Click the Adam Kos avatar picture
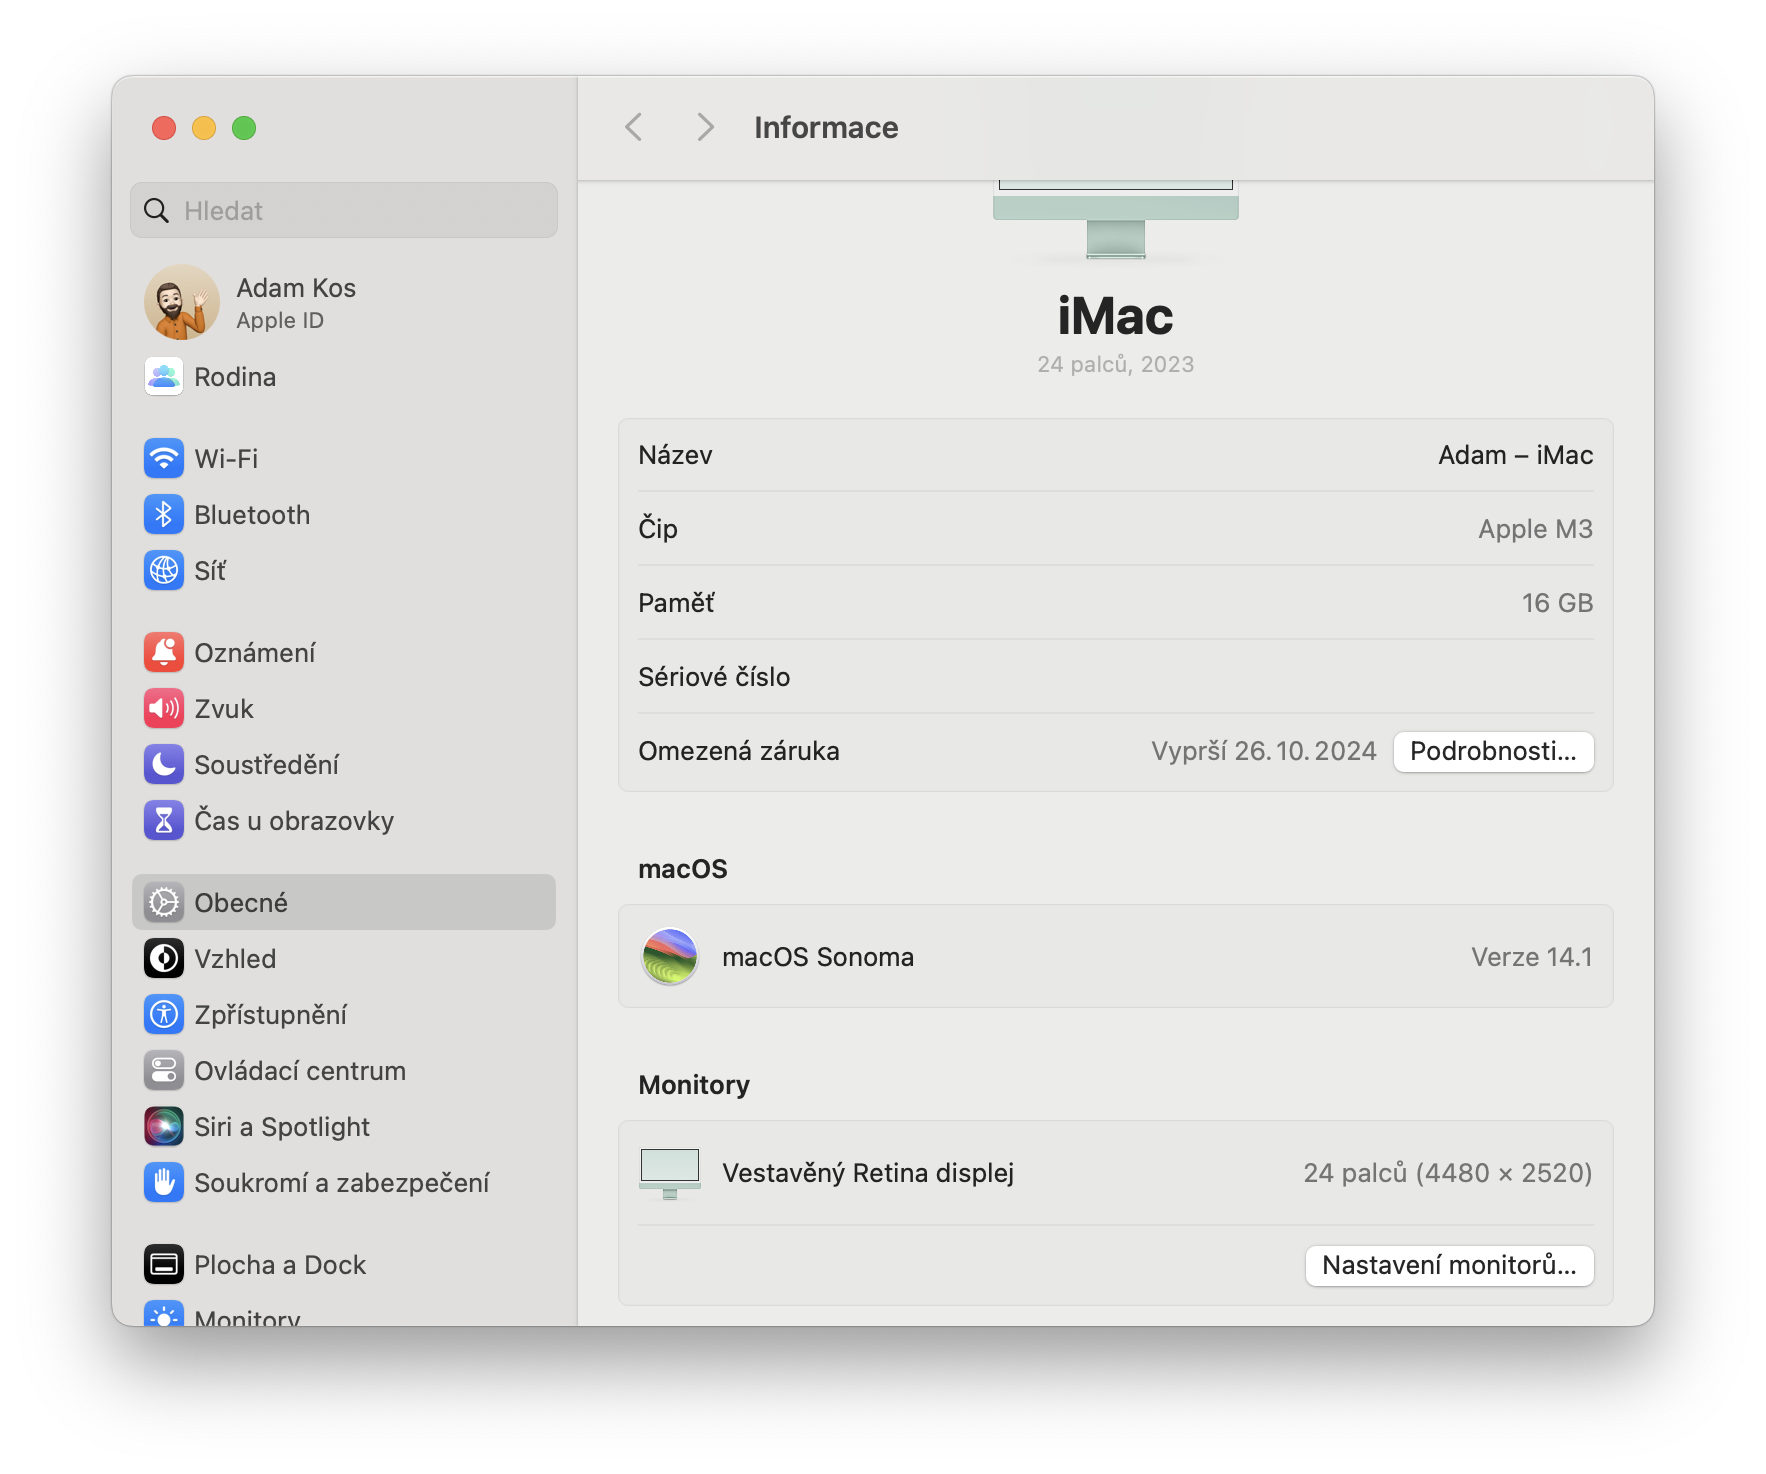Screen dimensions: 1766x1474 click(181, 302)
